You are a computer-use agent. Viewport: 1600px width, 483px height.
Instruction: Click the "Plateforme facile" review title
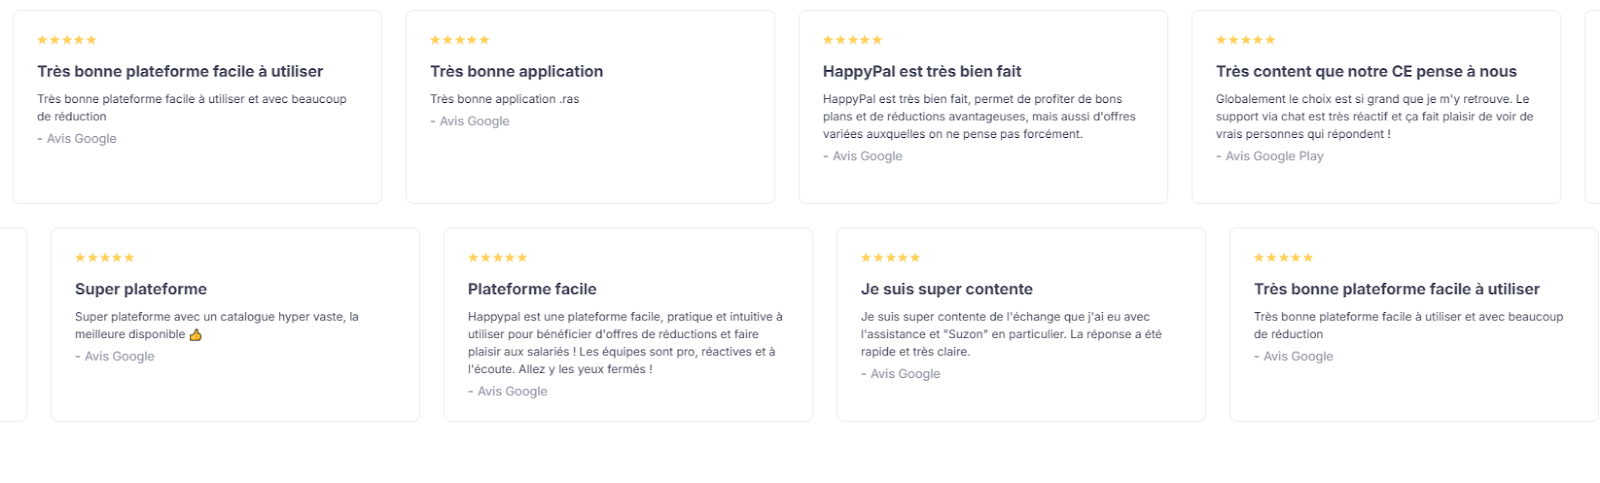click(531, 289)
